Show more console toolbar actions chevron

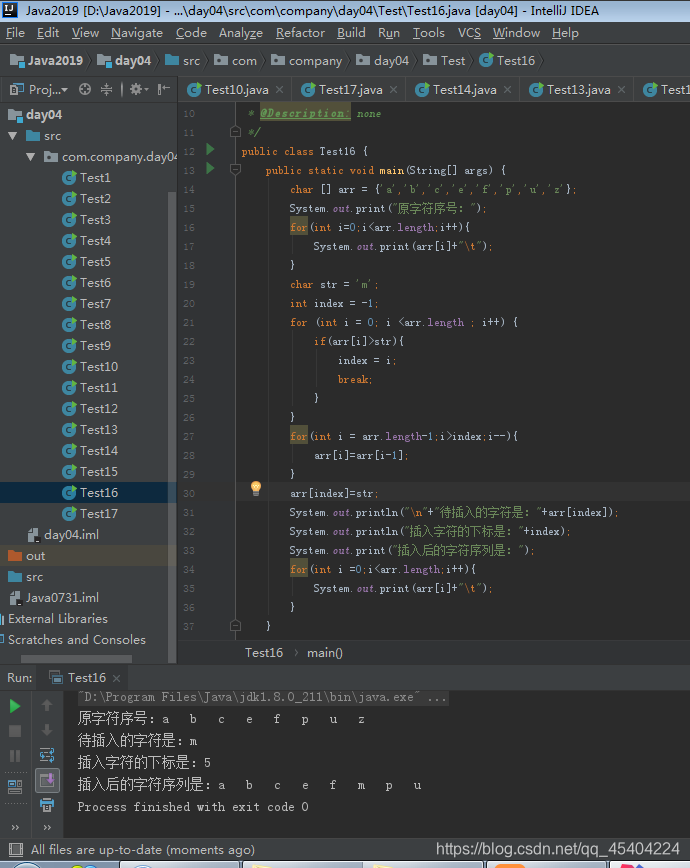point(47,828)
